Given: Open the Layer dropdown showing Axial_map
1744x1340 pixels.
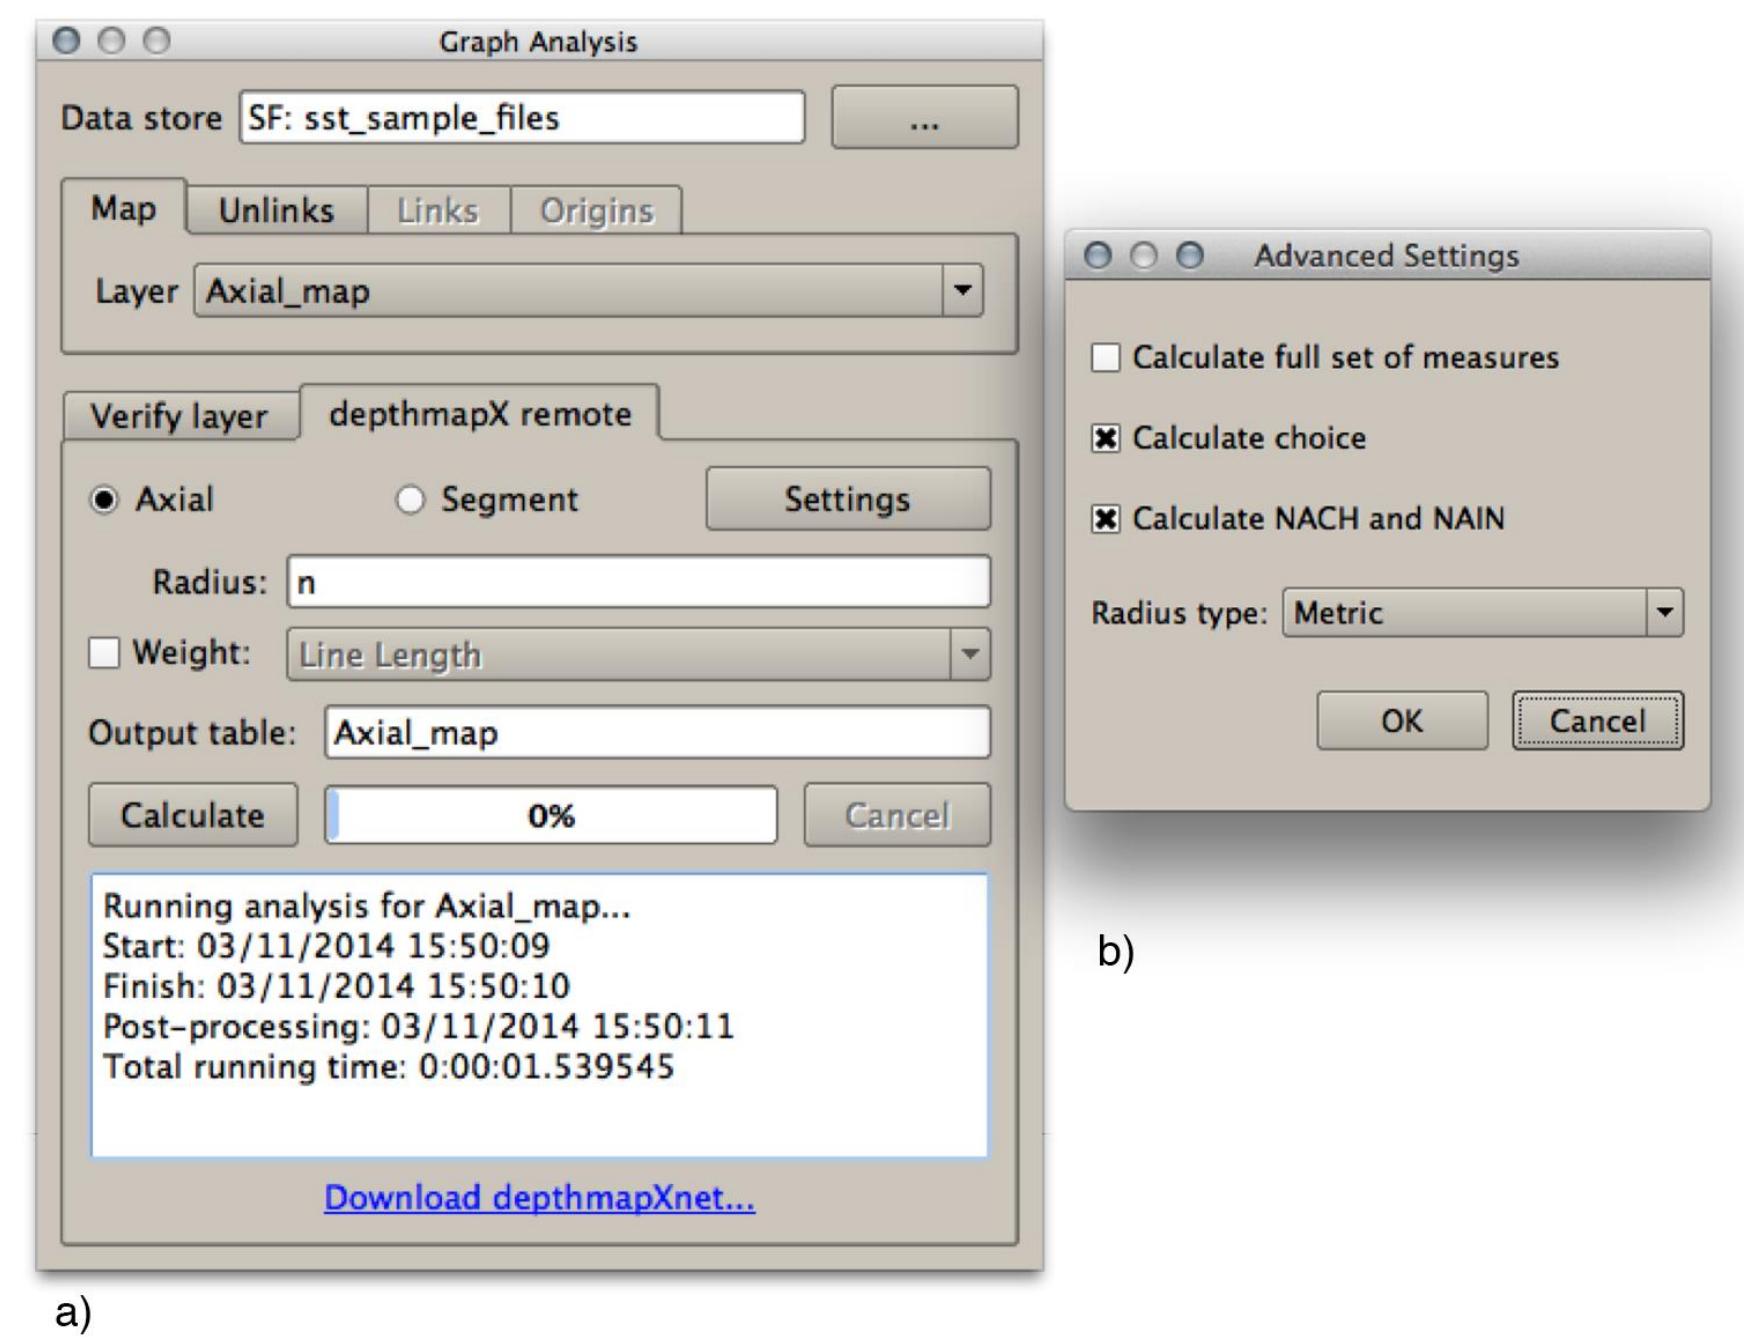Looking at the screenshot, I should pyautogui.click(x=588, y=291).
